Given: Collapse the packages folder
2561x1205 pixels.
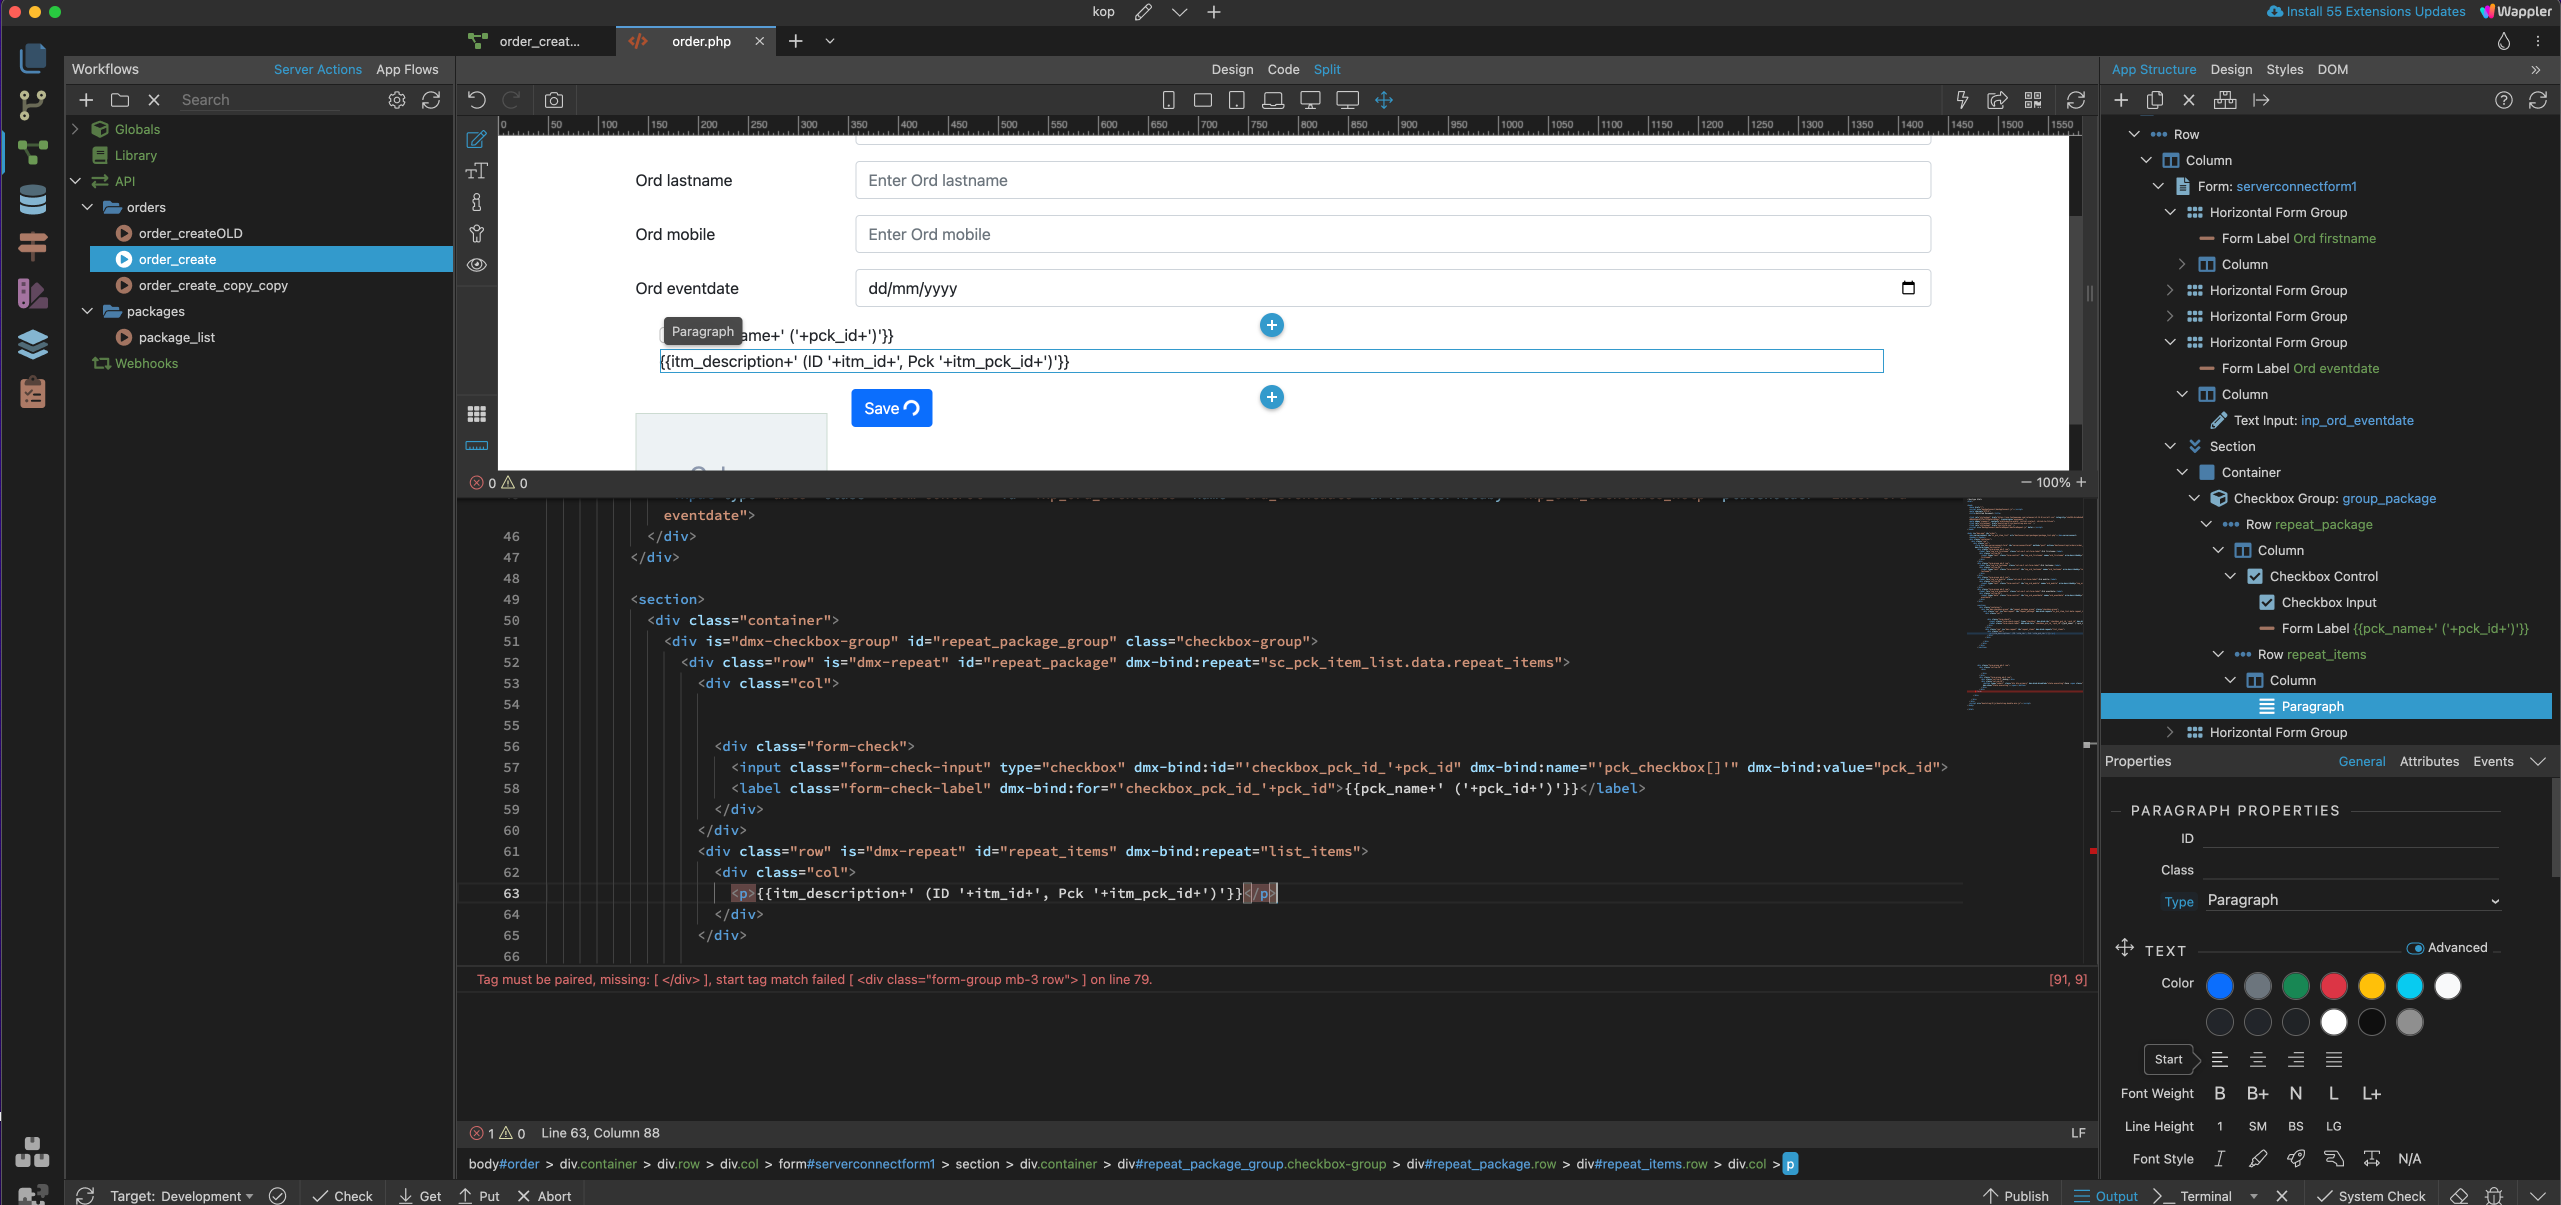Looking at the screenshot, I should coord(87,311).
